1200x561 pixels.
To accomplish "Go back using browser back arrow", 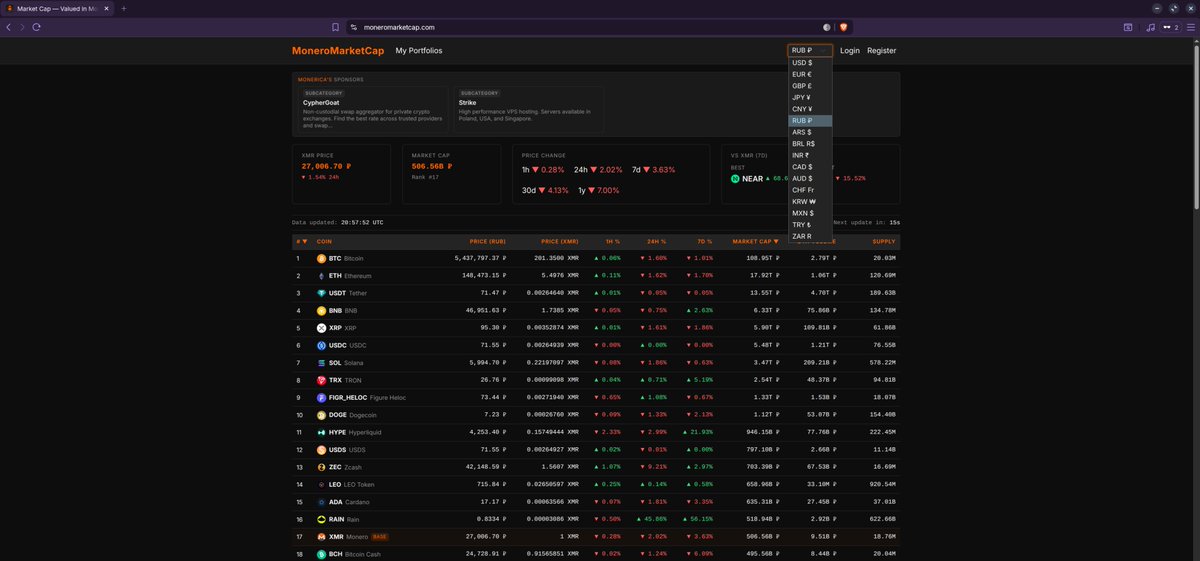I will coord(9,27).
